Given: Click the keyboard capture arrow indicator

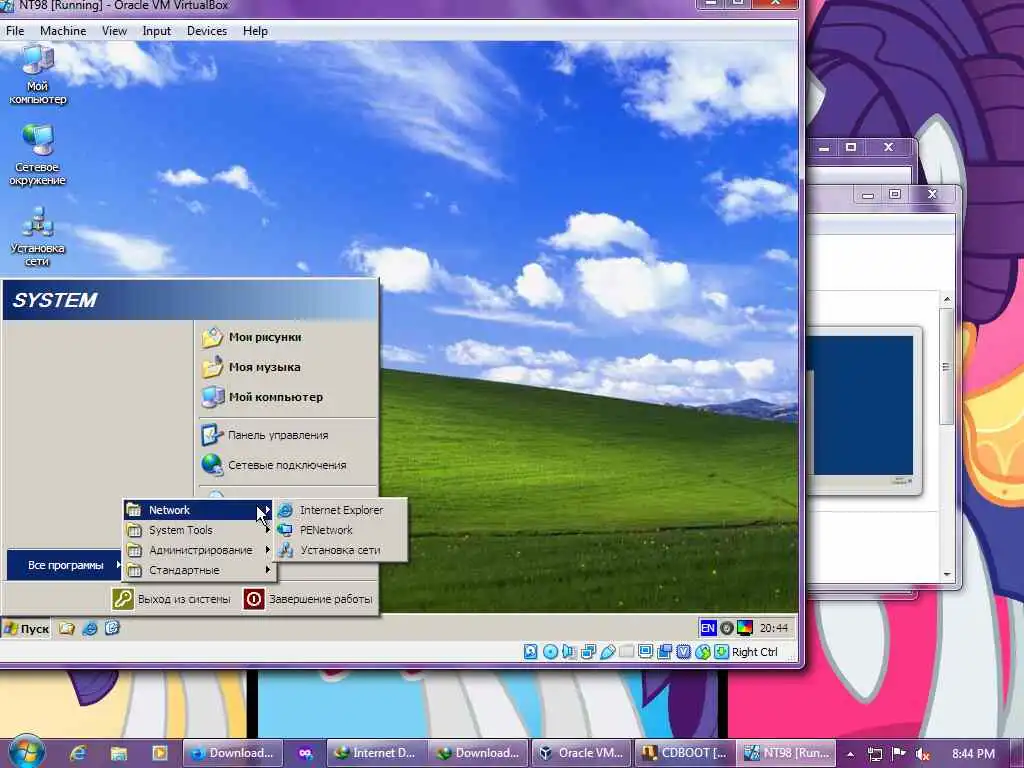Looking at the screenshot, I should tap(721, 652).
